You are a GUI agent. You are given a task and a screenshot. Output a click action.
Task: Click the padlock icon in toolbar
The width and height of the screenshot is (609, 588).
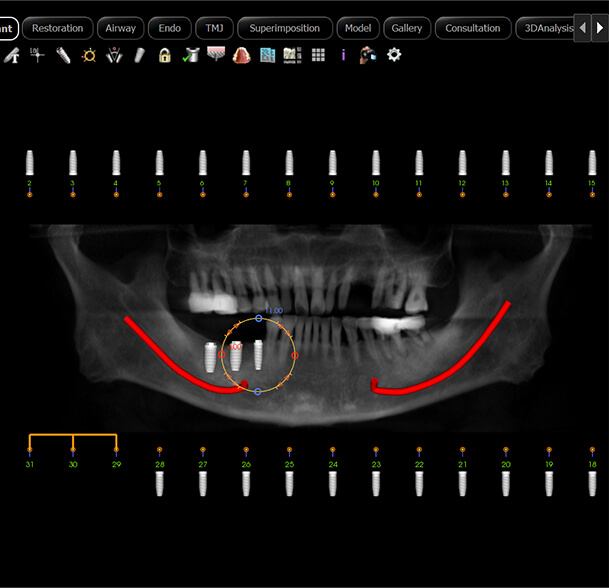(165, 55)
